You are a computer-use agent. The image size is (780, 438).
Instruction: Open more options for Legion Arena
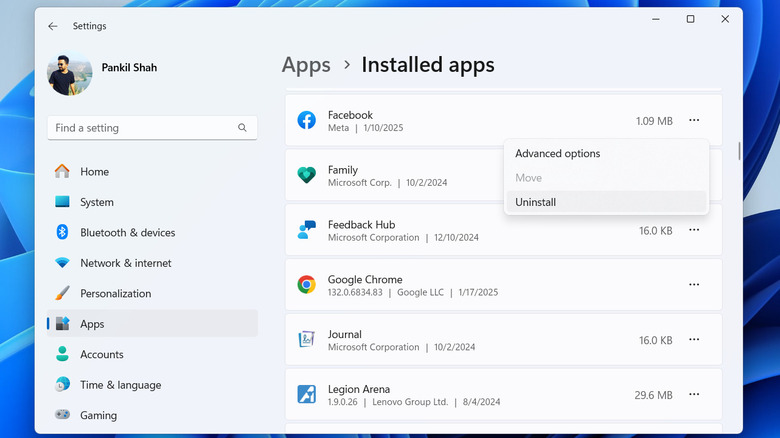tap(693, 395)
